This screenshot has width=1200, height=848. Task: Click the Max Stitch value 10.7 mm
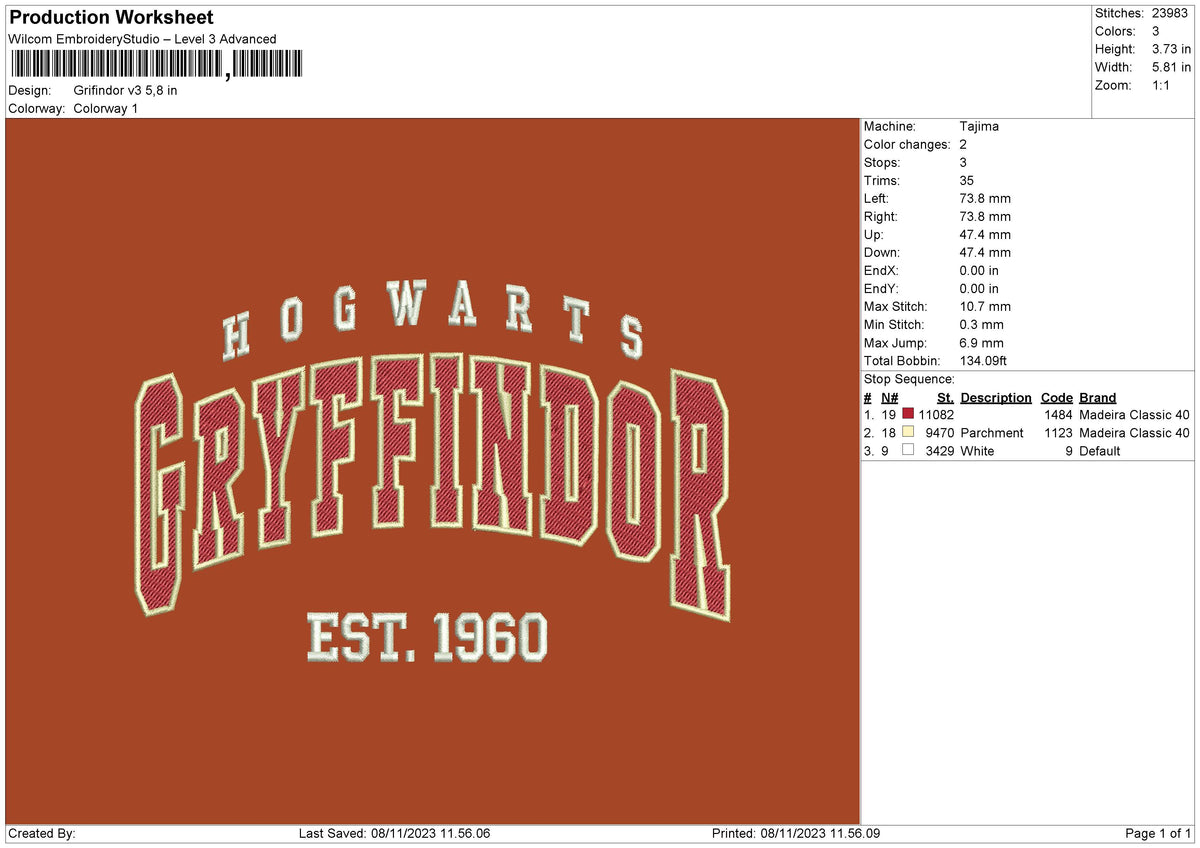point(985,306)
